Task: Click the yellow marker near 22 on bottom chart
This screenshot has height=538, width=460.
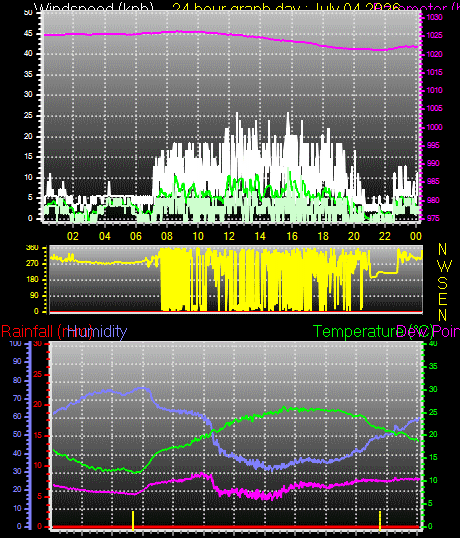Action: point(380,521)
